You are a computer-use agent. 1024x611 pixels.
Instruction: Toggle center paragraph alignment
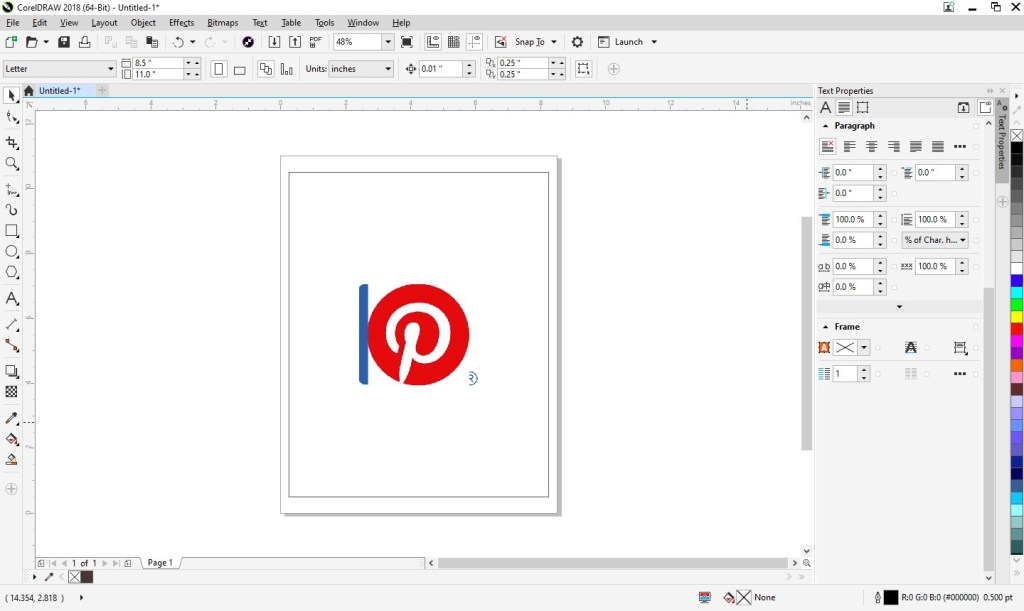point(871,147)
